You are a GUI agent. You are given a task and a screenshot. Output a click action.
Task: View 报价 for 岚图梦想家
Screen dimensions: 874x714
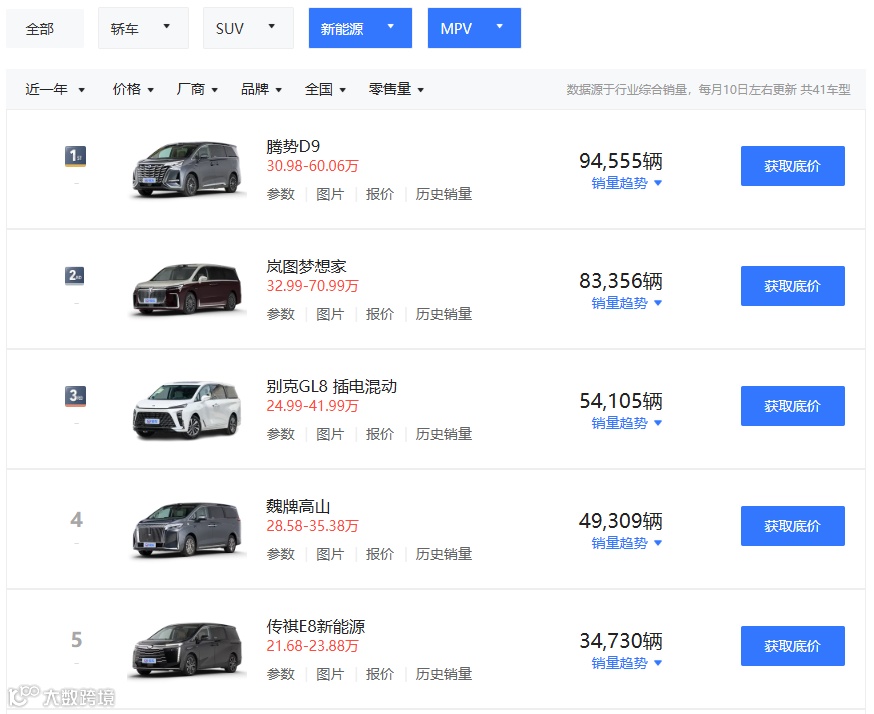[380, 314]
